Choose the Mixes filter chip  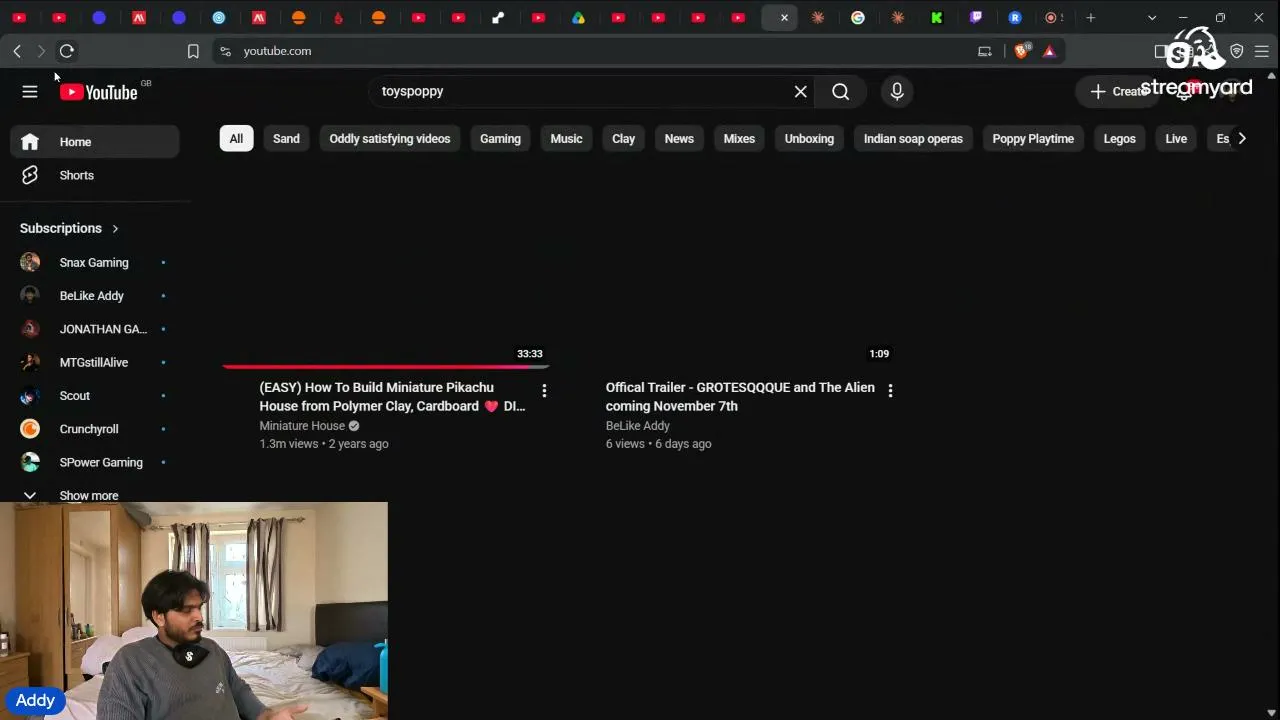[x=739, y=139]
